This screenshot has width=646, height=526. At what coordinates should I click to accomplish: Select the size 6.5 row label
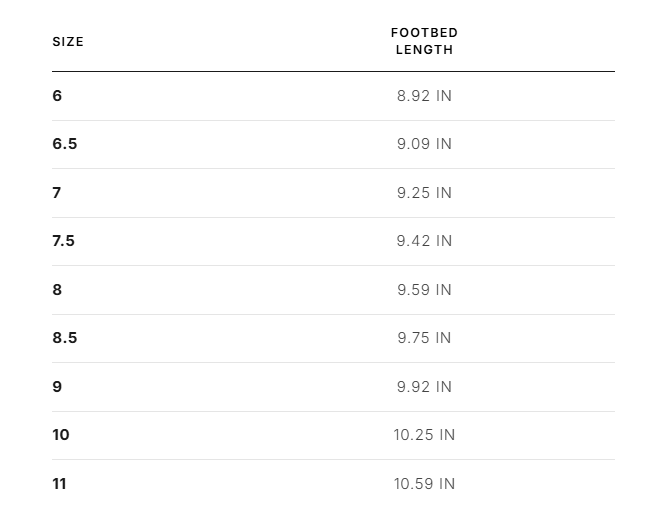point(65,144)
